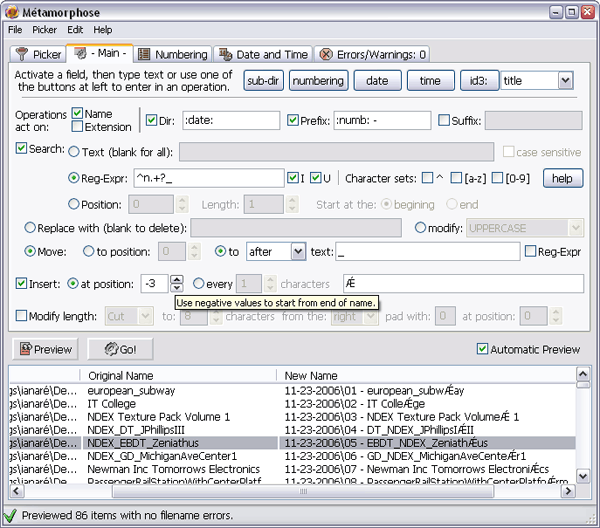Viewport: 600px width, 528px height.
Task: Enable the Extension checkbox
Action: click(78, 127)
